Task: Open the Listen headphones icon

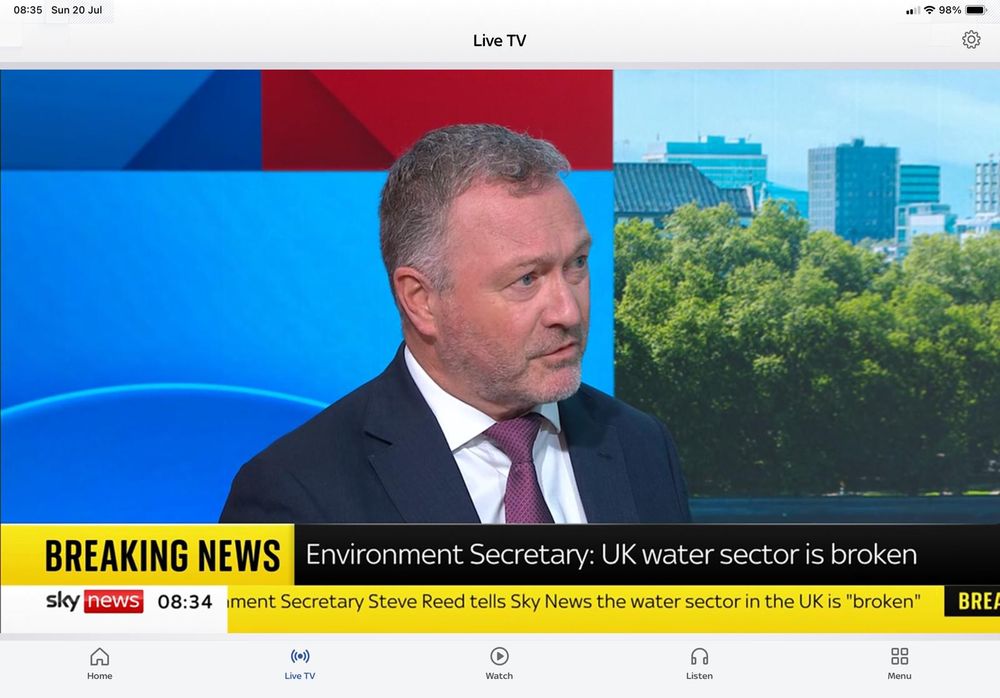Action: [700, 657]
